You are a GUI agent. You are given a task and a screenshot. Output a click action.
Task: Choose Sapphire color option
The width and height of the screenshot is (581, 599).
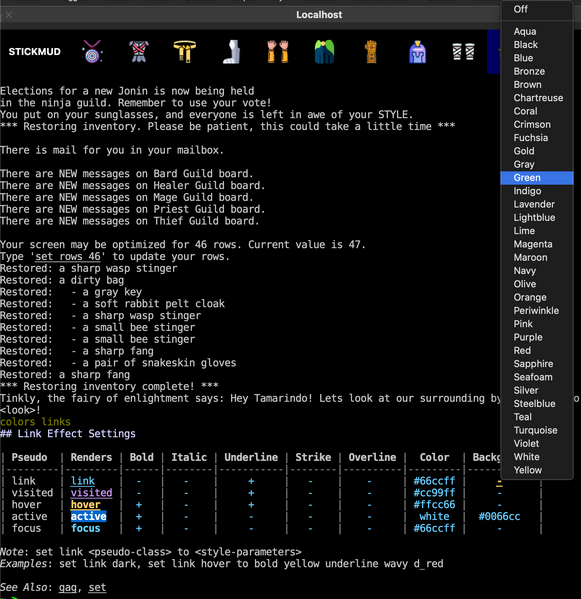coord(537,364)
